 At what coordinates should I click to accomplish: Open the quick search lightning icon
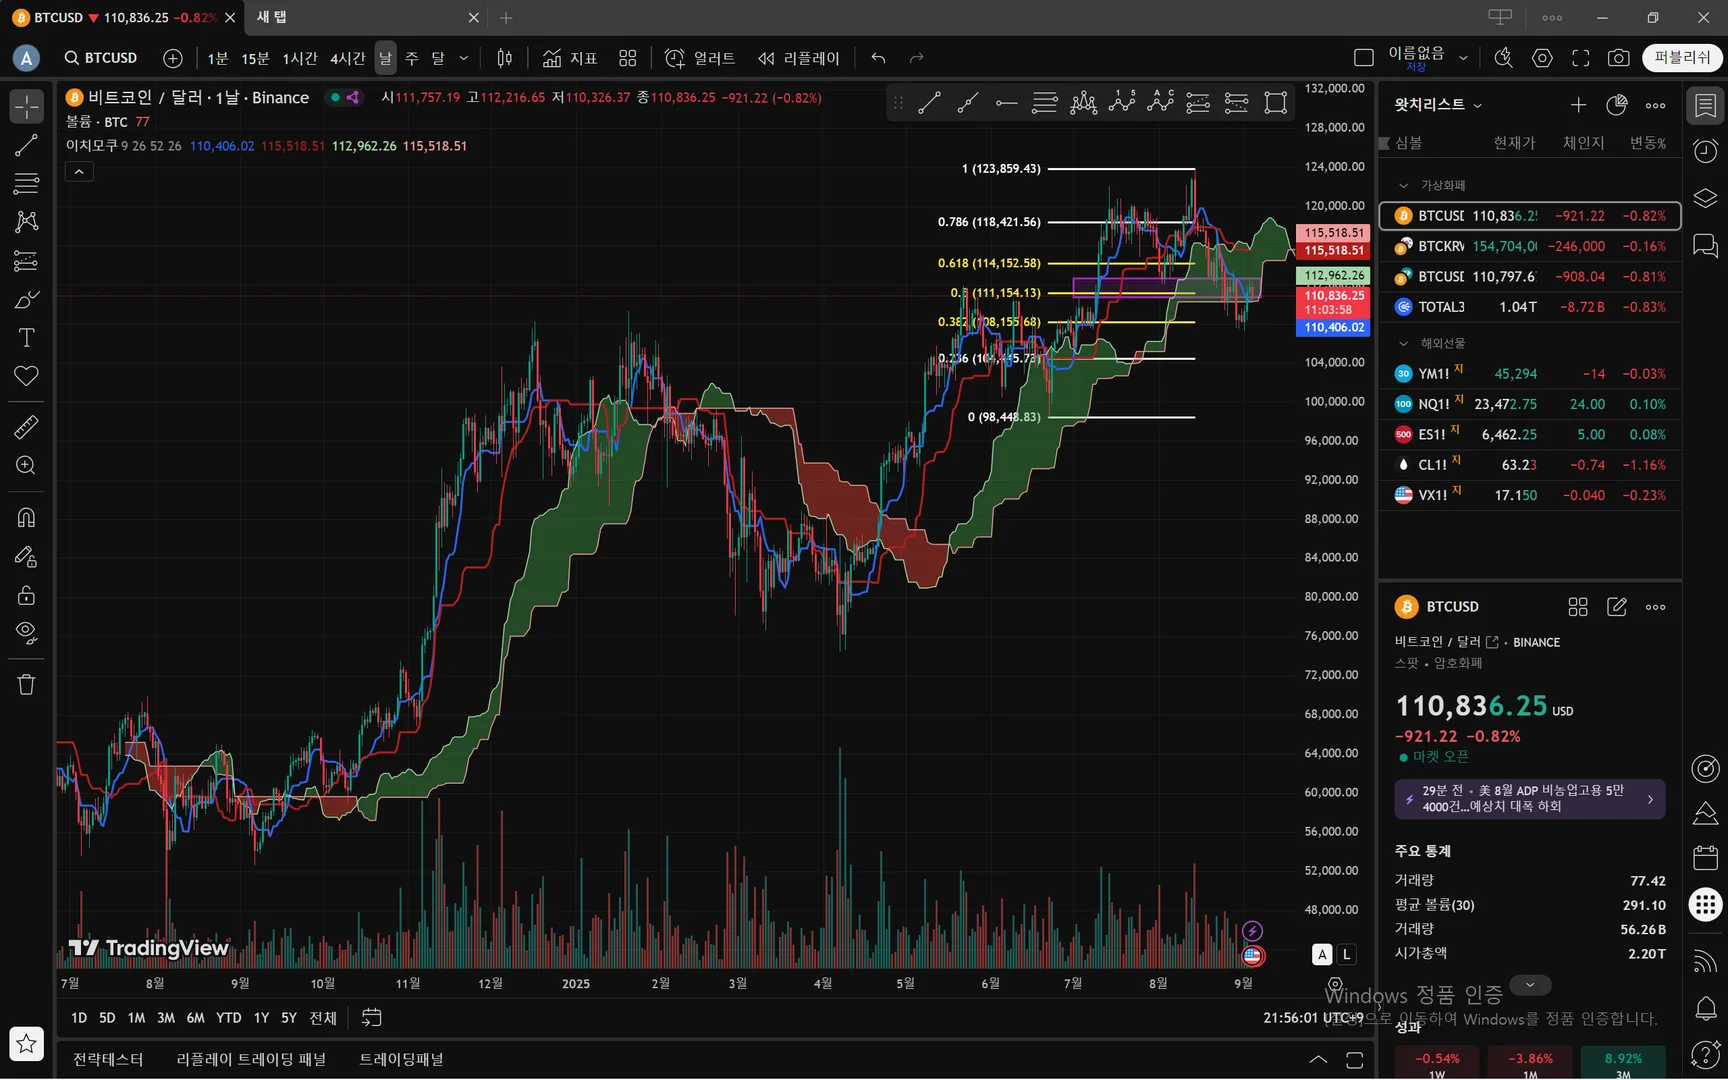[1503, 58]
